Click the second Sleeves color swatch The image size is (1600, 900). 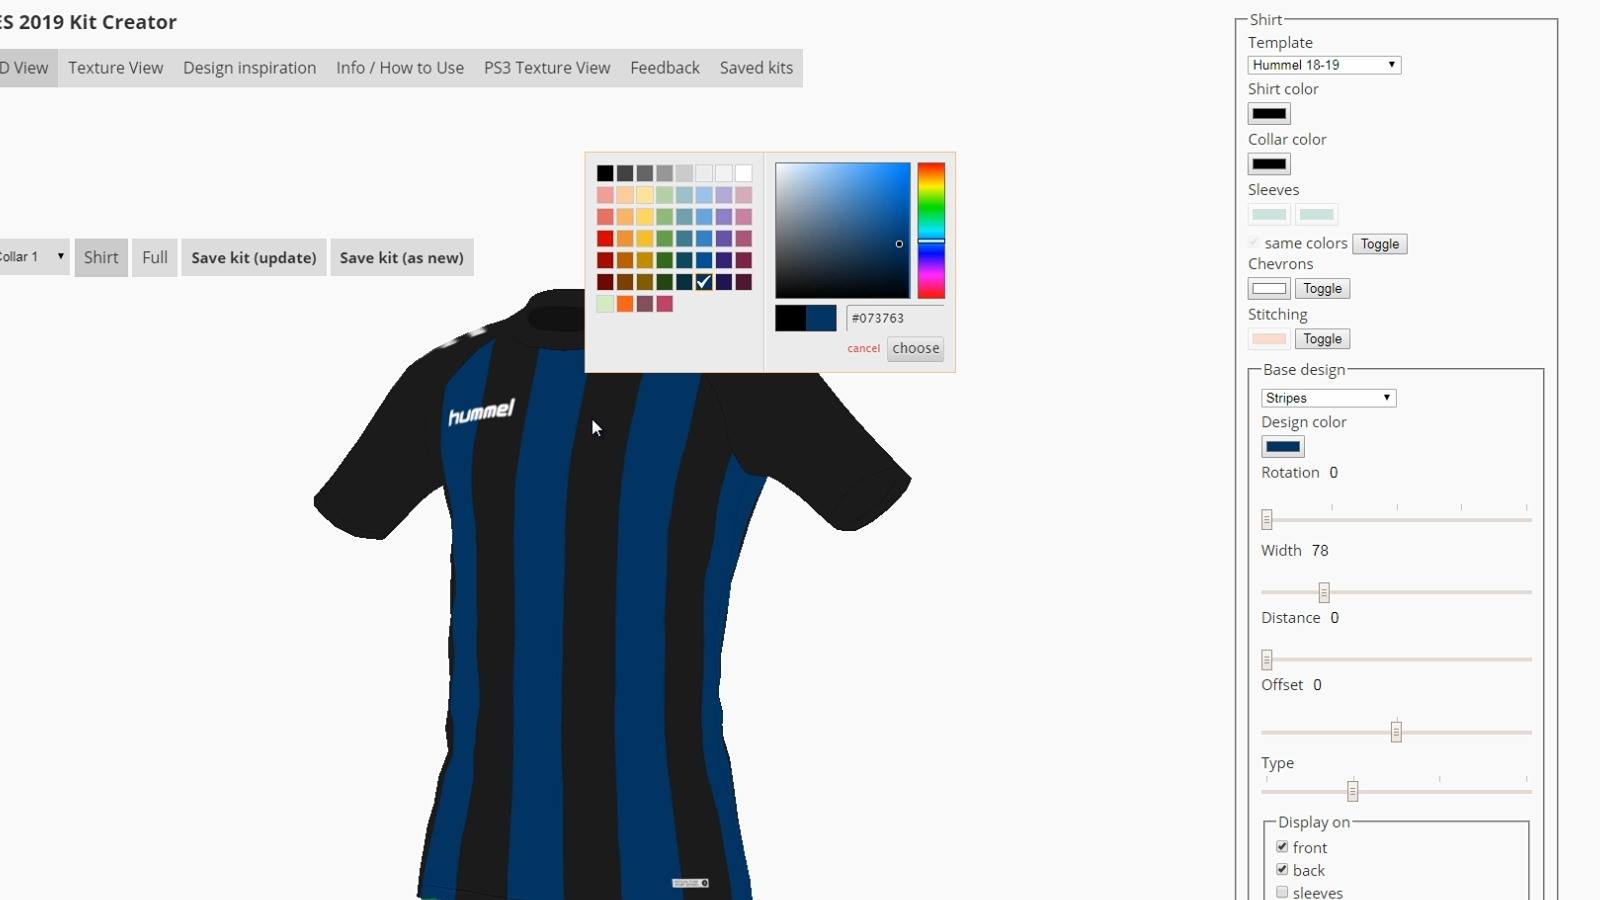click(1316, 214)
